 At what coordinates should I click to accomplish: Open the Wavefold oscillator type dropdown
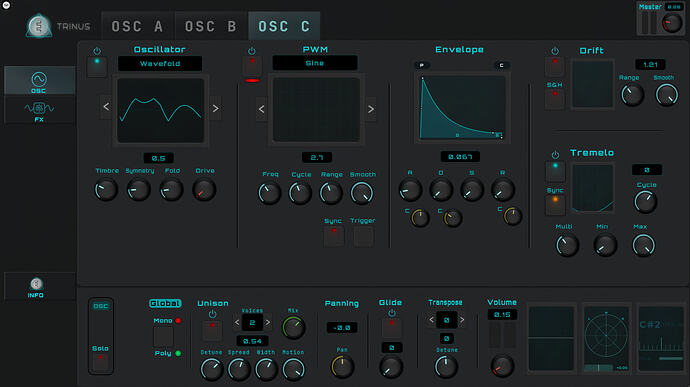160,63
